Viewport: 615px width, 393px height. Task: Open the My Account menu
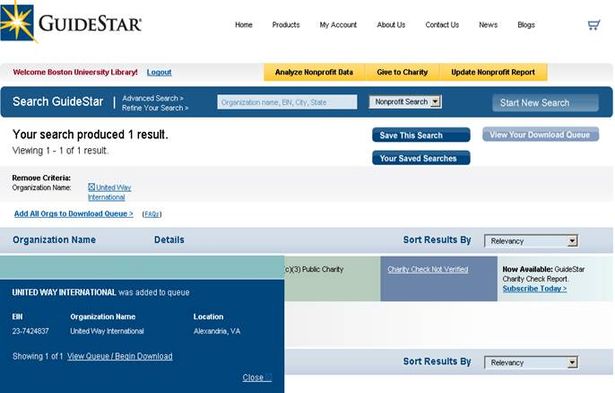(x=338, y=25)
